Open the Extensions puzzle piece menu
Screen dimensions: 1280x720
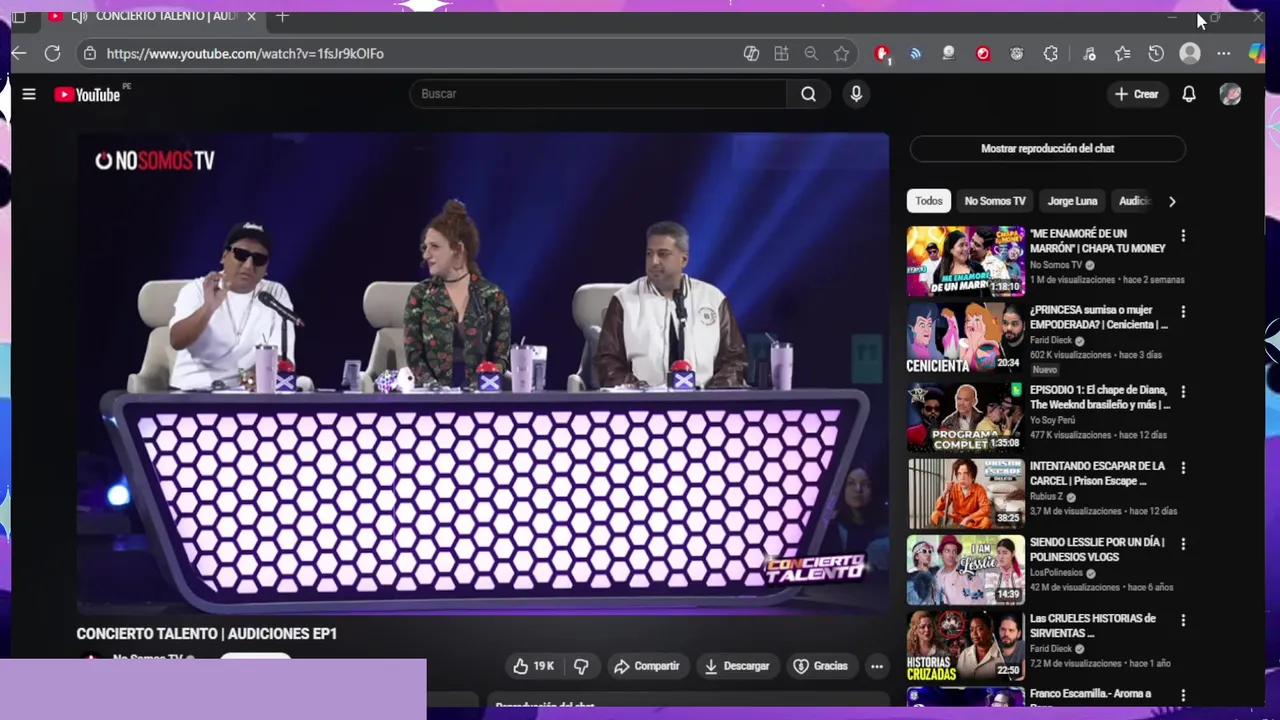pos(1051,54)
